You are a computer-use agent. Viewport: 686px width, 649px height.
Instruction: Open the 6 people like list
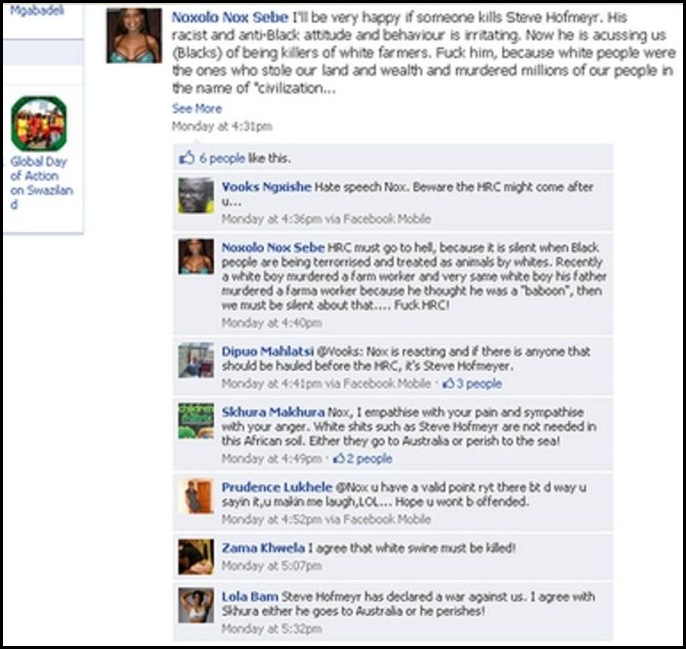(x=222, y=158)
